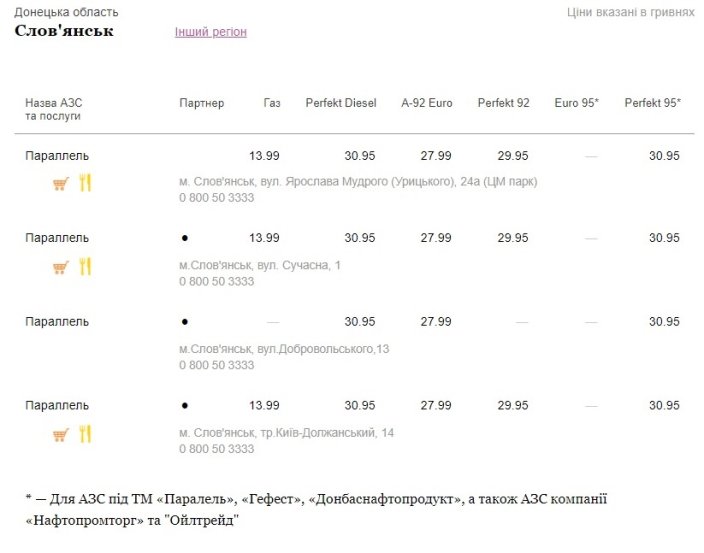Click Параллель name at Київ-Должанський station

click(57, 405)
